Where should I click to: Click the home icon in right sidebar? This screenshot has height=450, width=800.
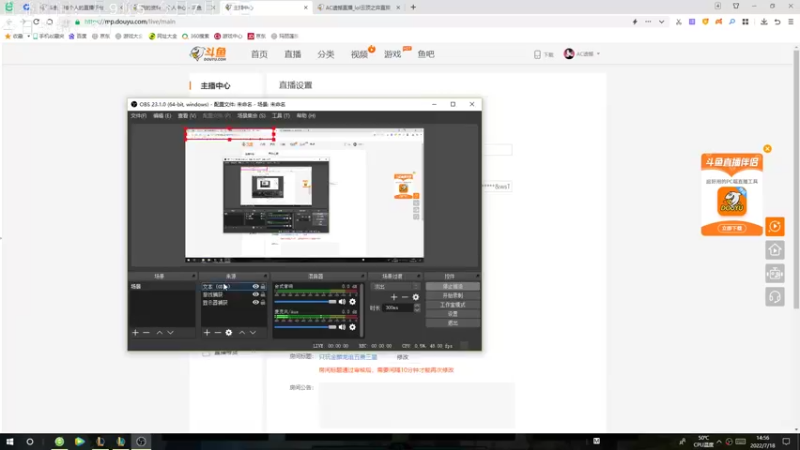(x=774, y=249)
